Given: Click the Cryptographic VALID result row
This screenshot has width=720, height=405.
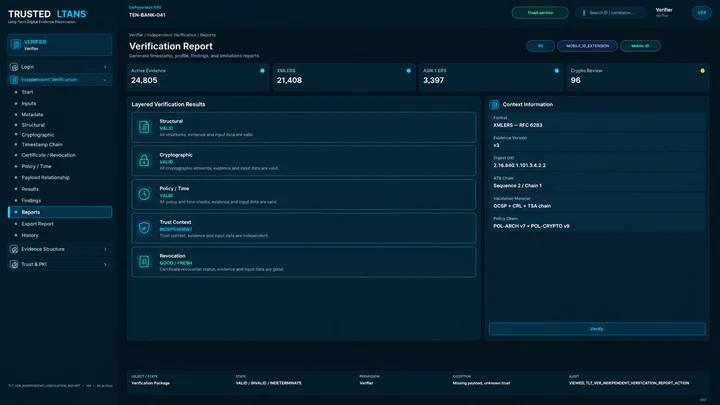Looking at the screenshot, I should [x=304, y=161].
